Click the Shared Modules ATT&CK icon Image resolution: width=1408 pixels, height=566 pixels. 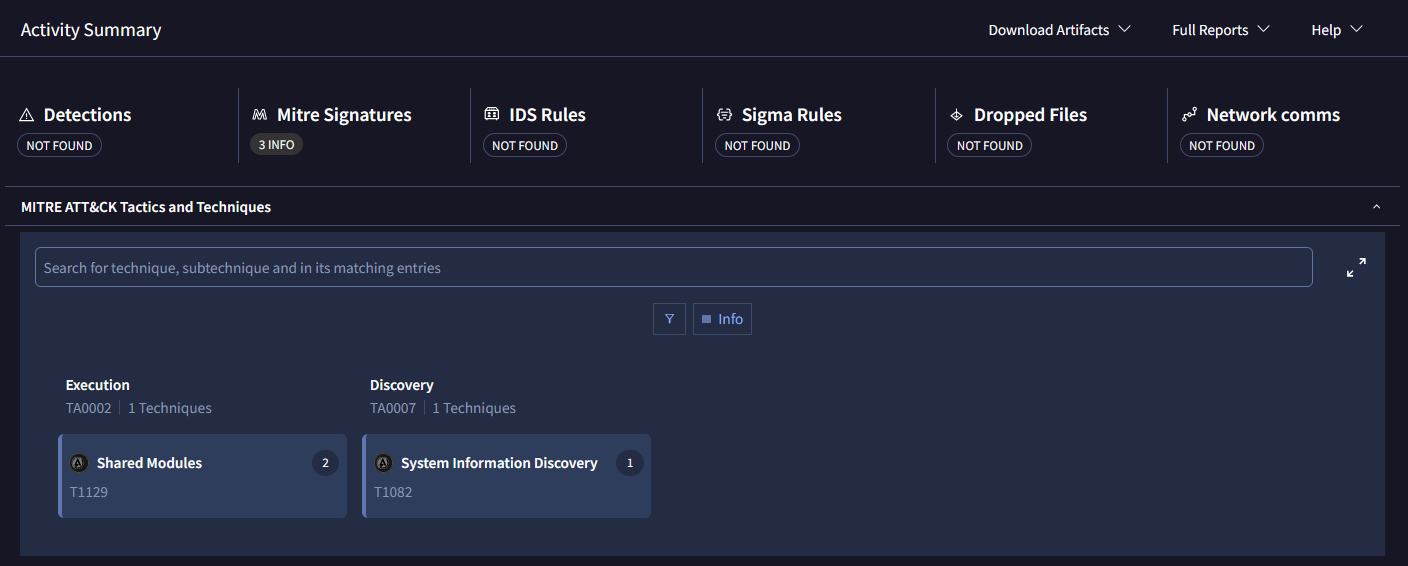(x=79, y=463)
